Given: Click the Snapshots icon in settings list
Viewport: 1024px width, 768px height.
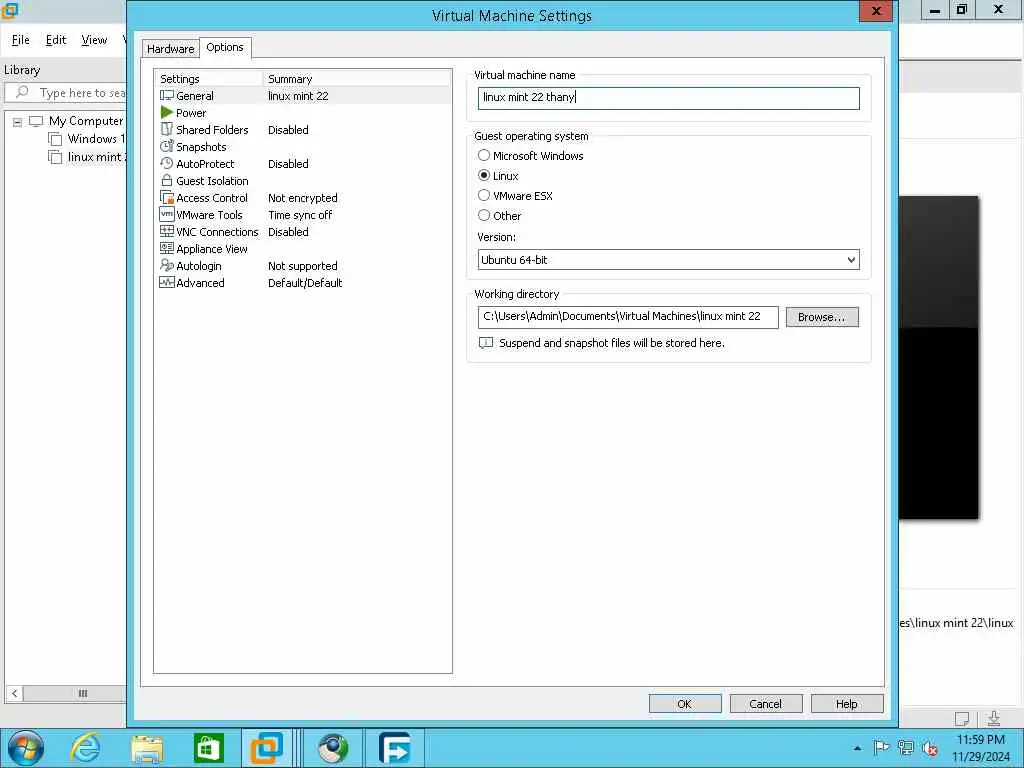Looking at the screenshot, I should click(167, 147).
